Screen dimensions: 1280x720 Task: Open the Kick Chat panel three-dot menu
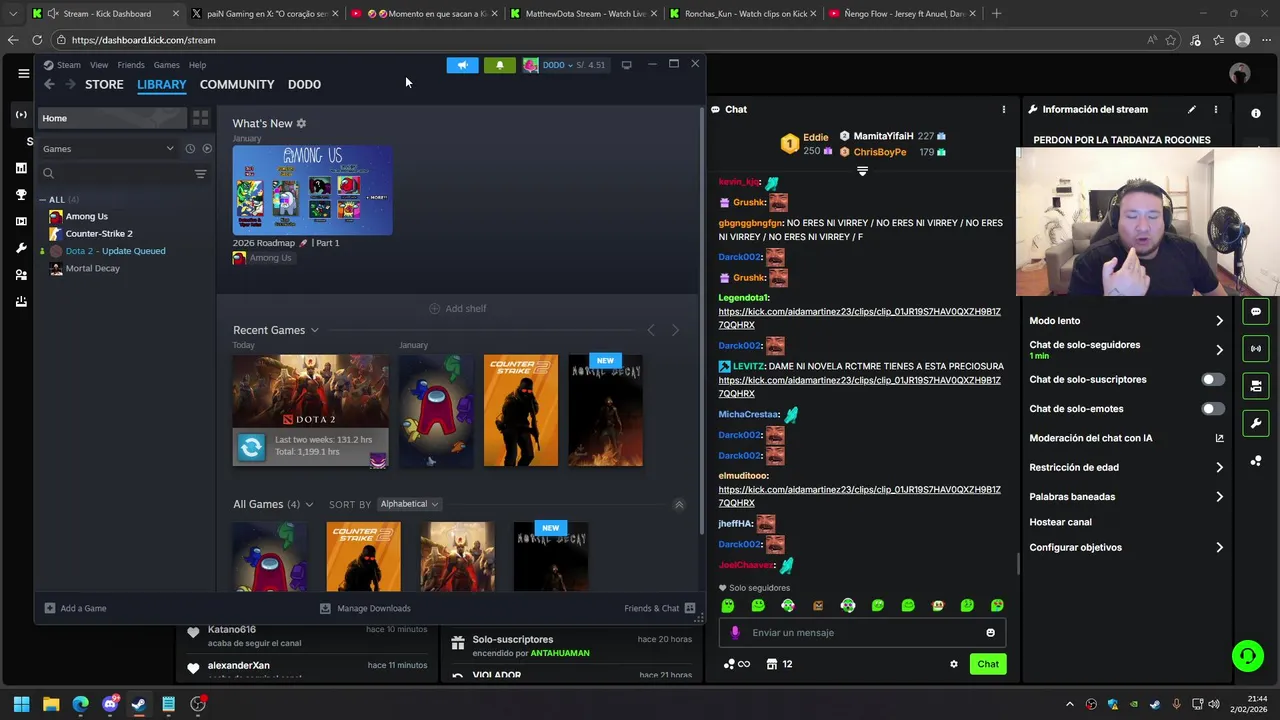point(1004,110)
